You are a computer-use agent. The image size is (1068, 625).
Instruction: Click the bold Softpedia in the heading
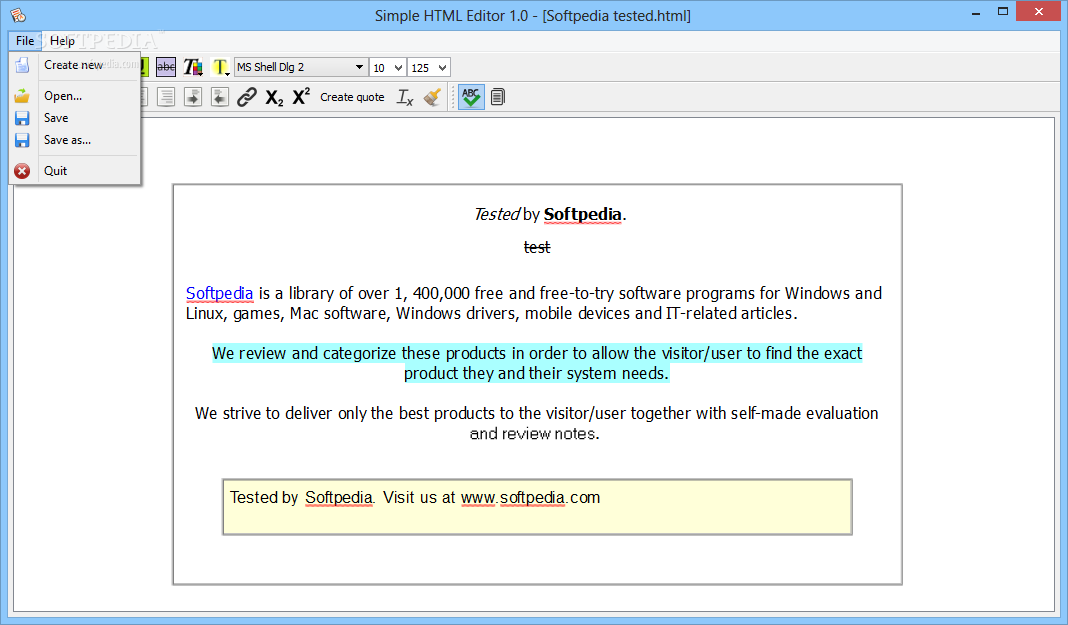(x=582, y=214)
